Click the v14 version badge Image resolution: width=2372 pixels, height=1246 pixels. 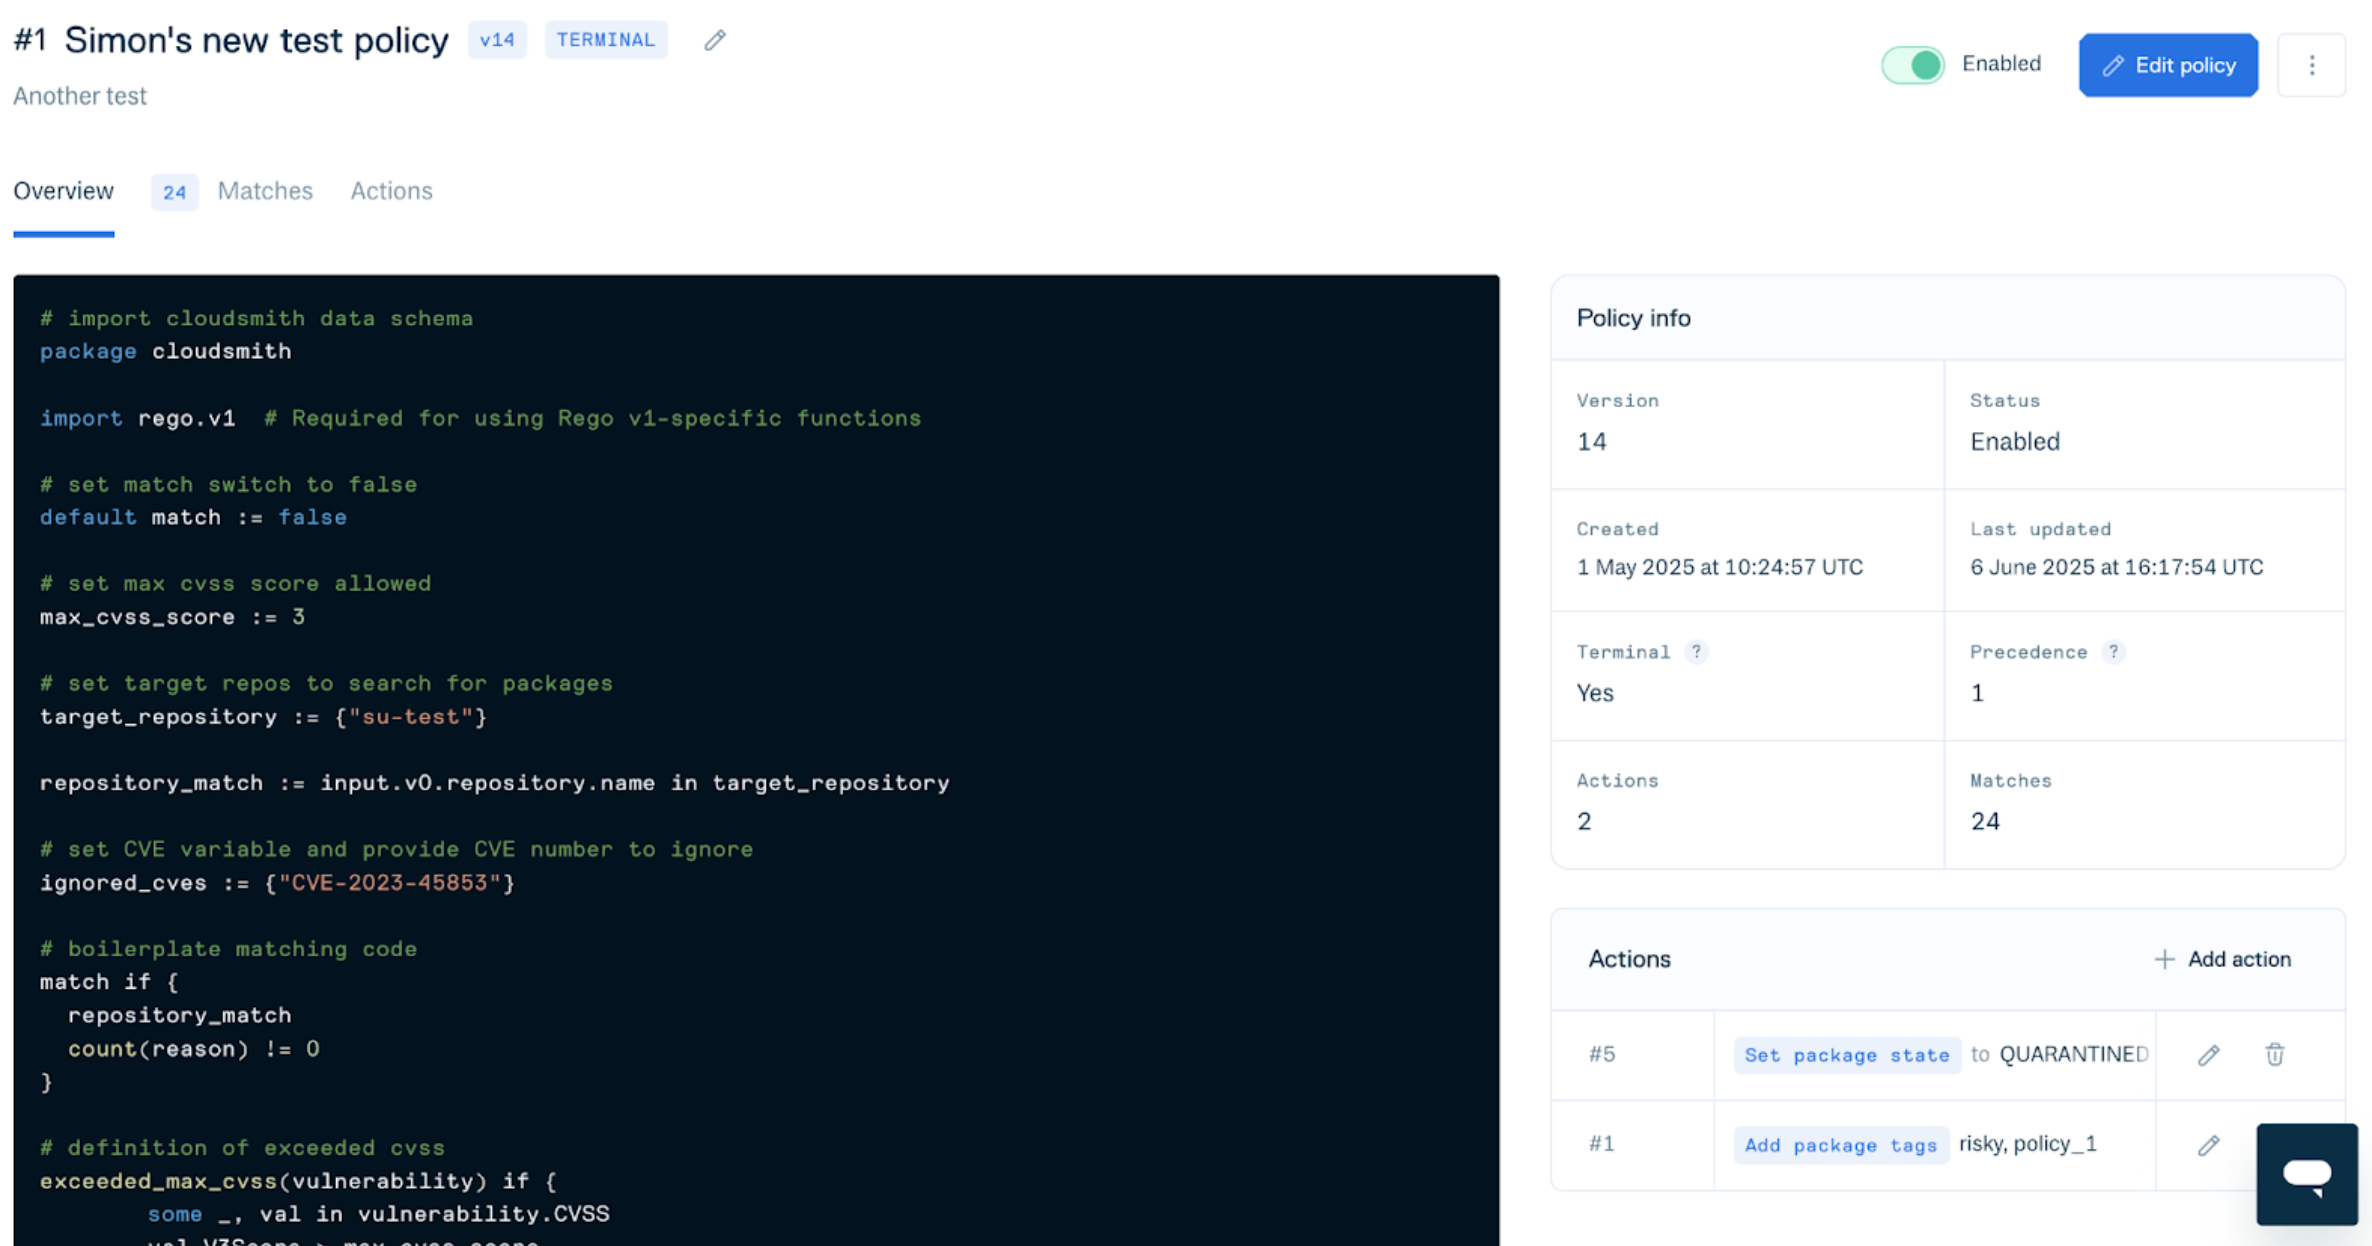coord(497,40)
